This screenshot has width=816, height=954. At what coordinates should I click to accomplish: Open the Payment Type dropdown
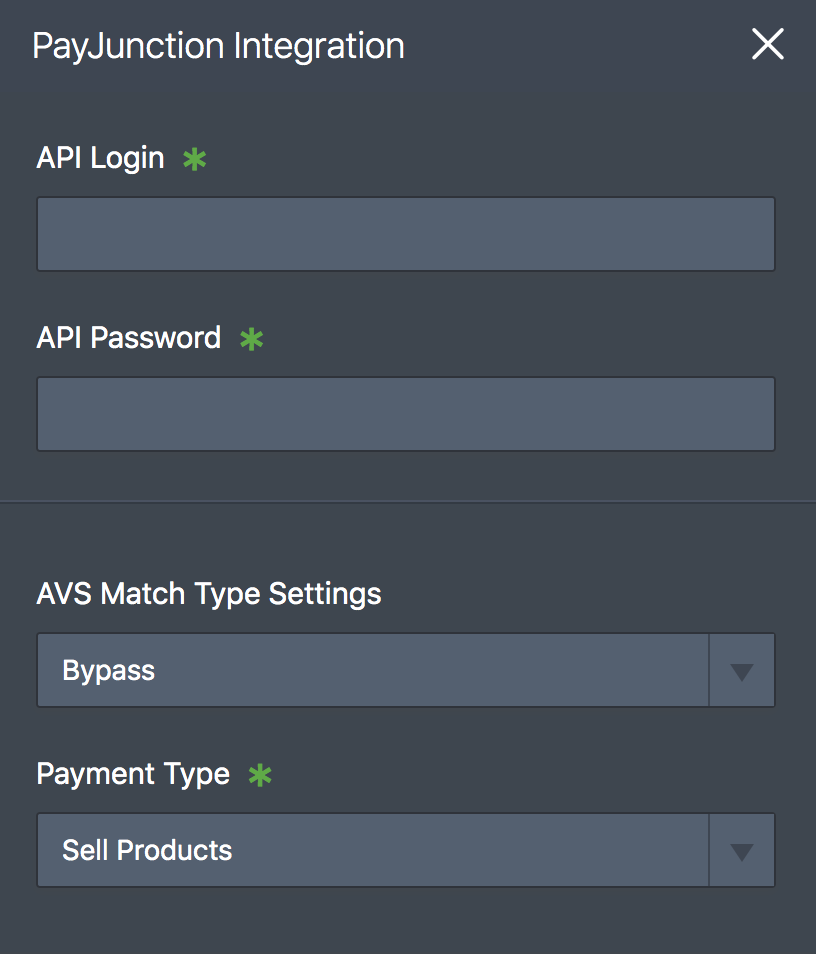coord(406,850)
